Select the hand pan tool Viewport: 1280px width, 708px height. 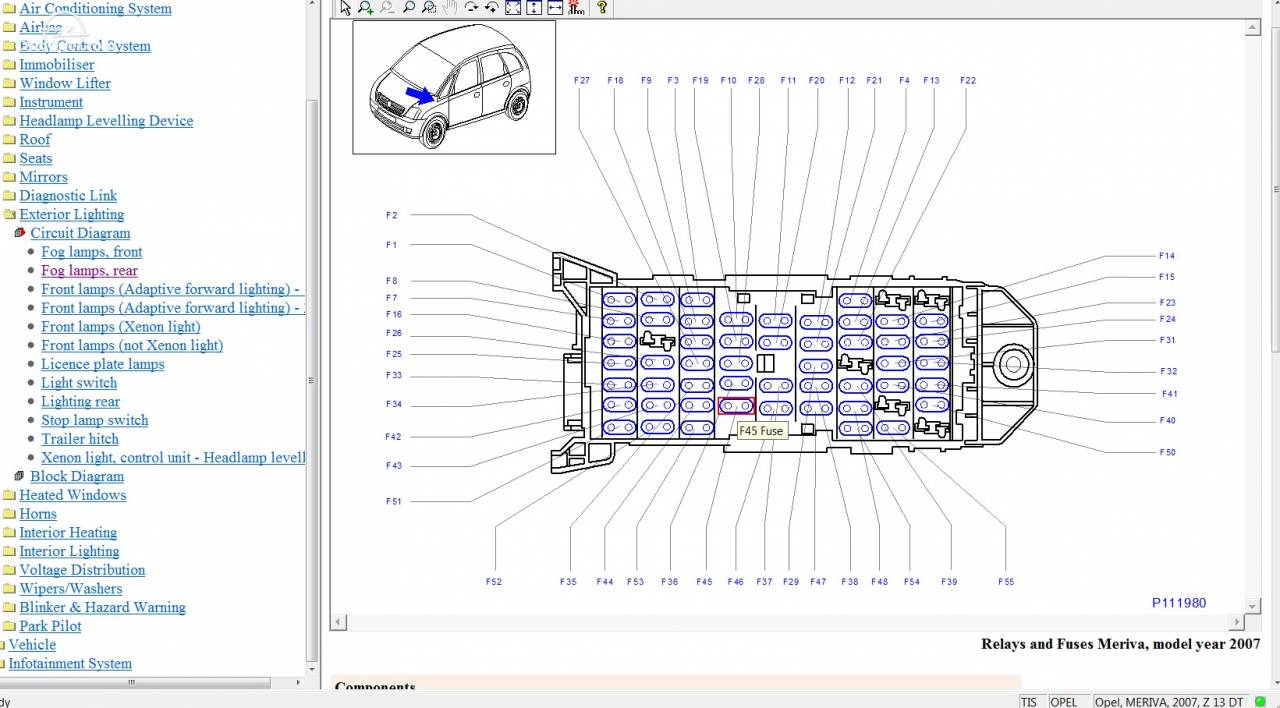click(x=450, y=8)
